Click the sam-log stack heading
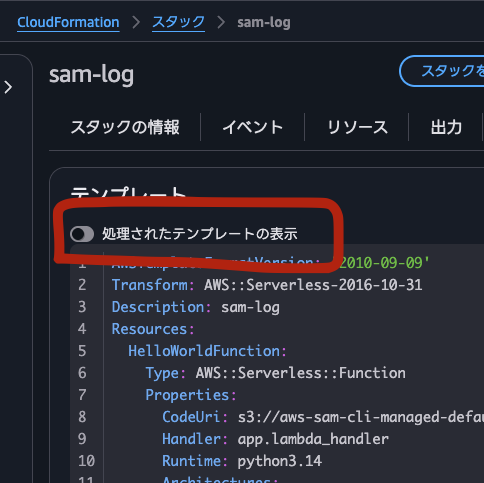 [x=91, y=75]
